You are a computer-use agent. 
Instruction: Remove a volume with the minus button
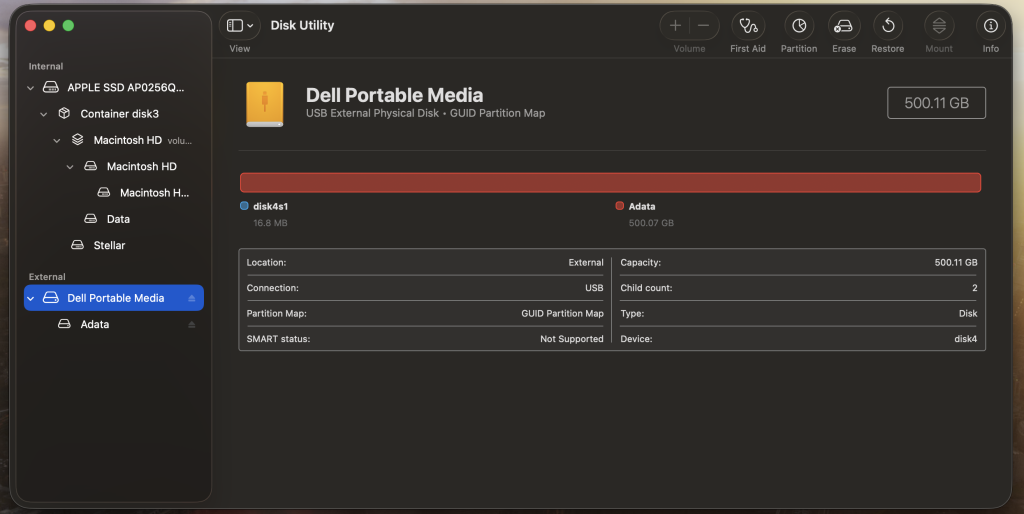coord(703,25)
